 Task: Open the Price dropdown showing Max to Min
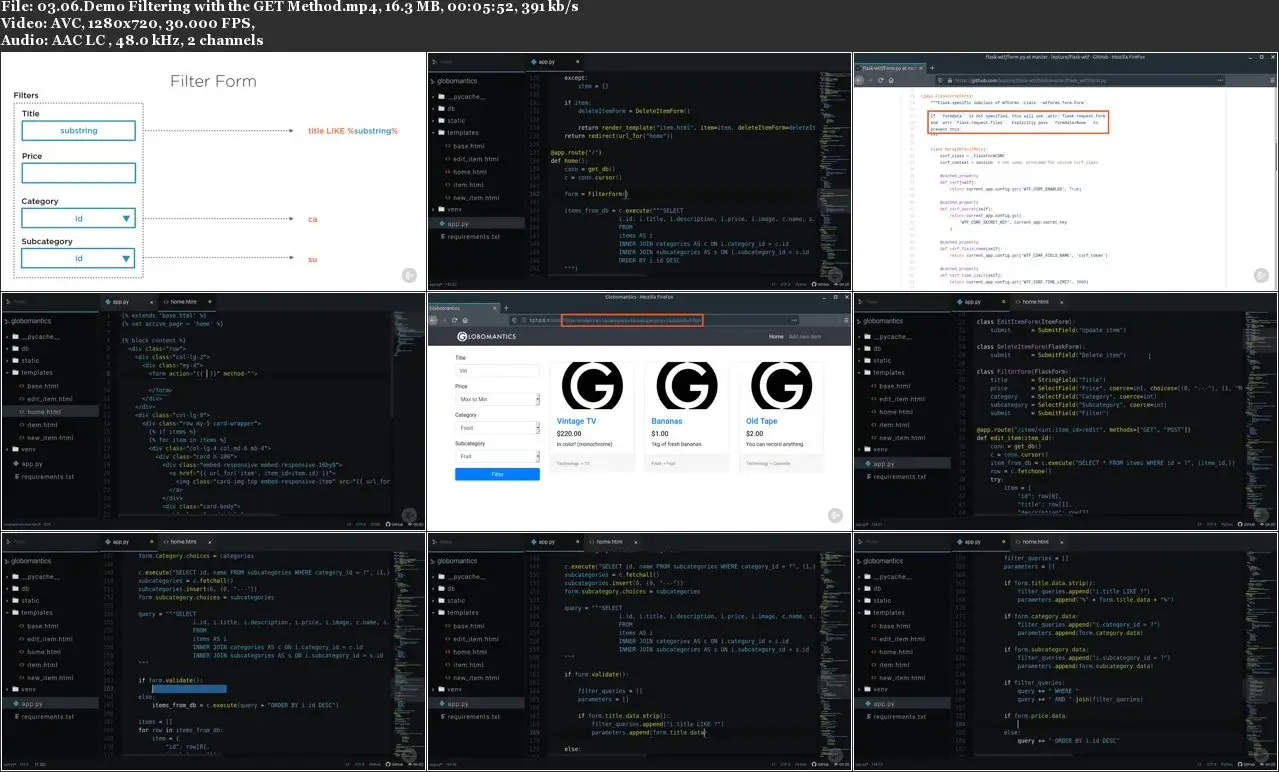click(497, 399)
